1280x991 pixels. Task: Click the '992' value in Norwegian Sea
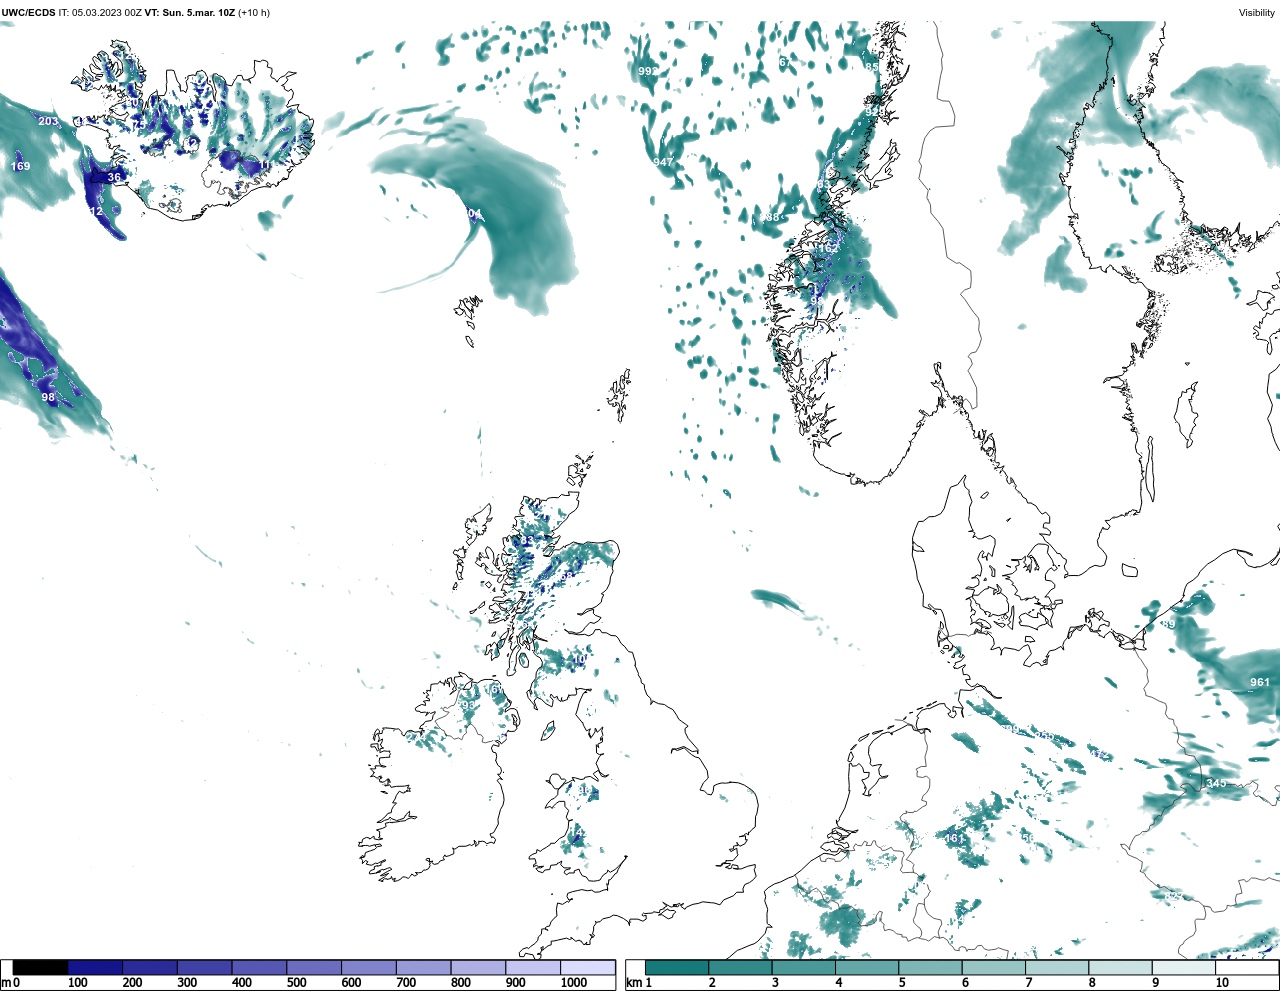(648, 71)
